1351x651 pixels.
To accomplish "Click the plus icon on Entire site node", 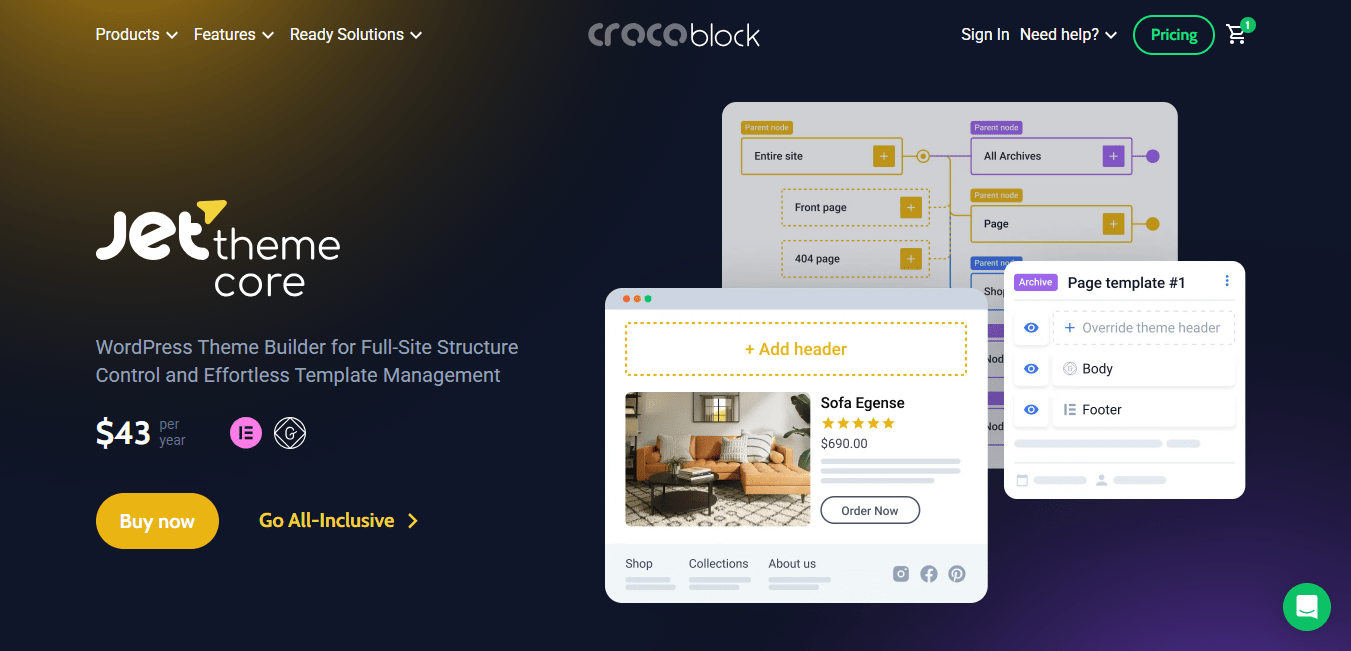I will click(x=883, y=156).
